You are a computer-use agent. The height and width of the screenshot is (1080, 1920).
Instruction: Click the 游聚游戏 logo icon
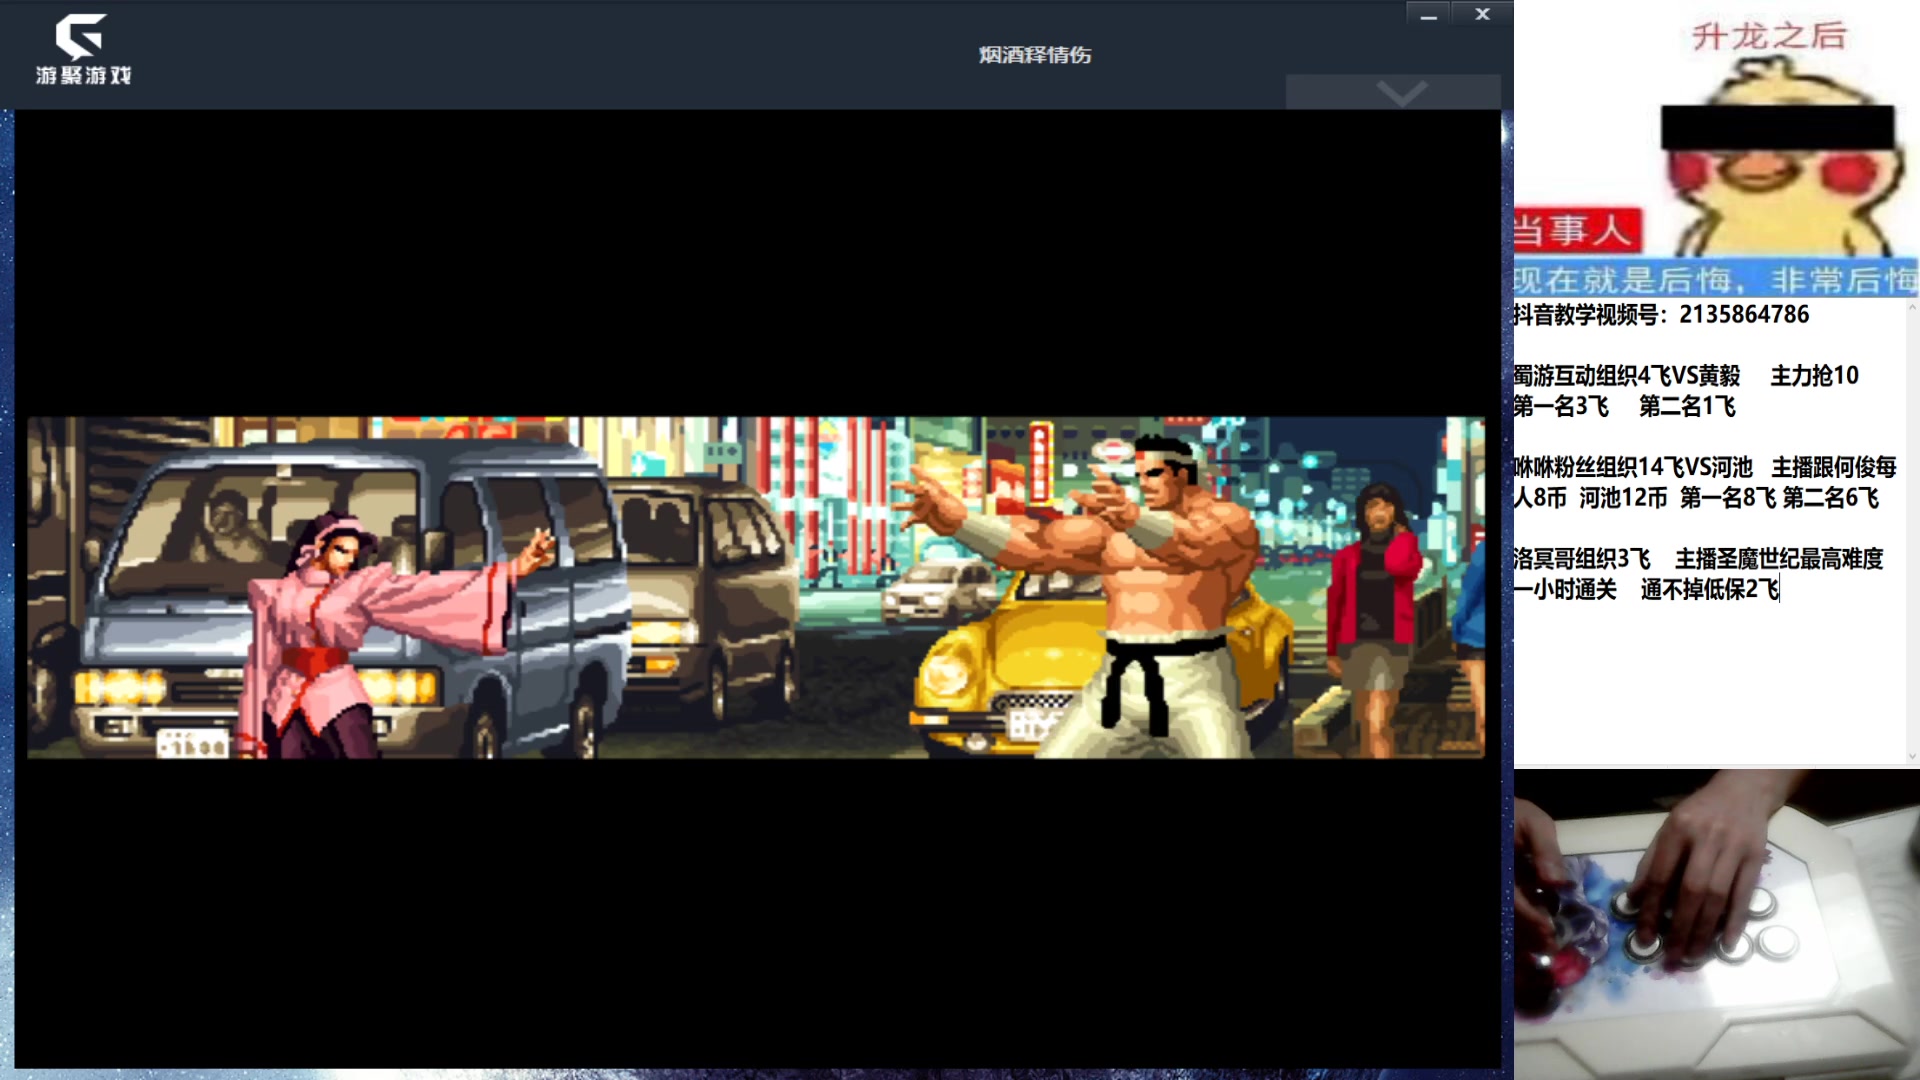point(83,49)
